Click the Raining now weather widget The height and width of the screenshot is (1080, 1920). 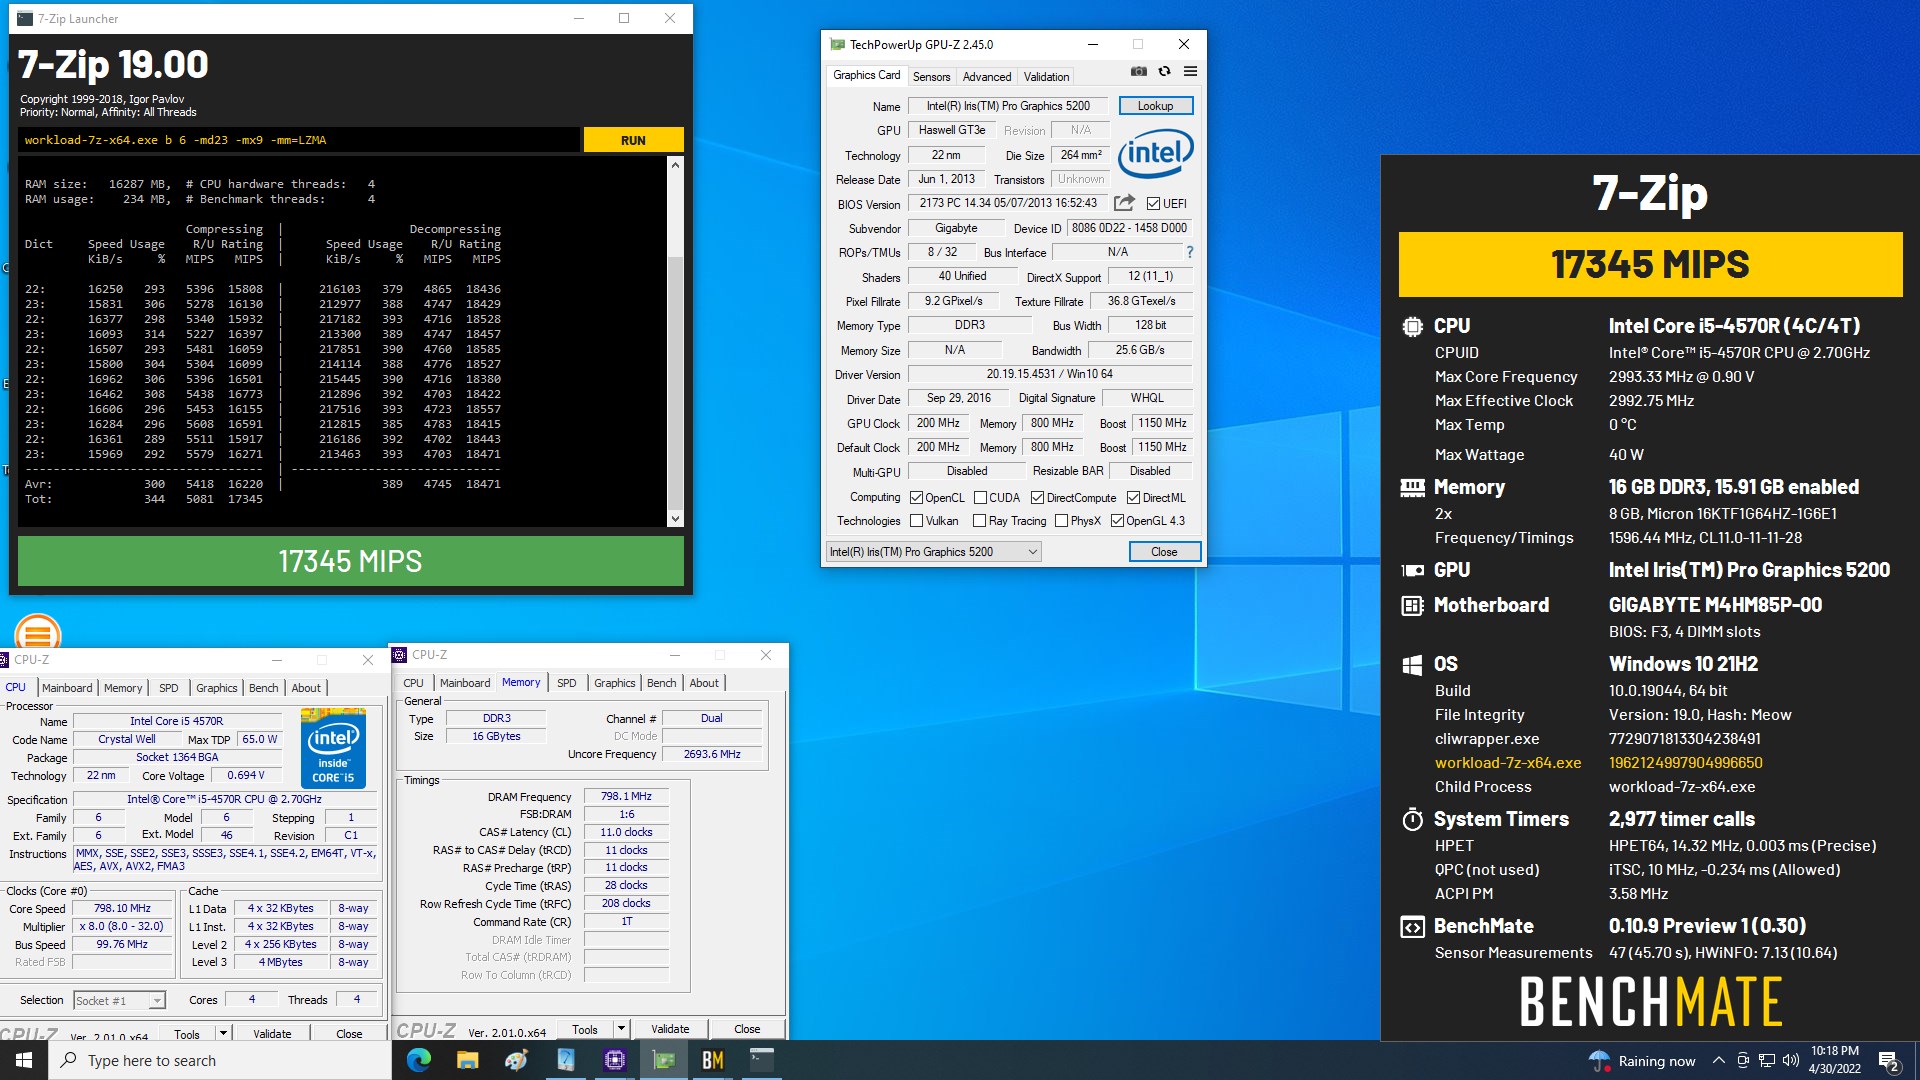[x=1642, y=1061]
